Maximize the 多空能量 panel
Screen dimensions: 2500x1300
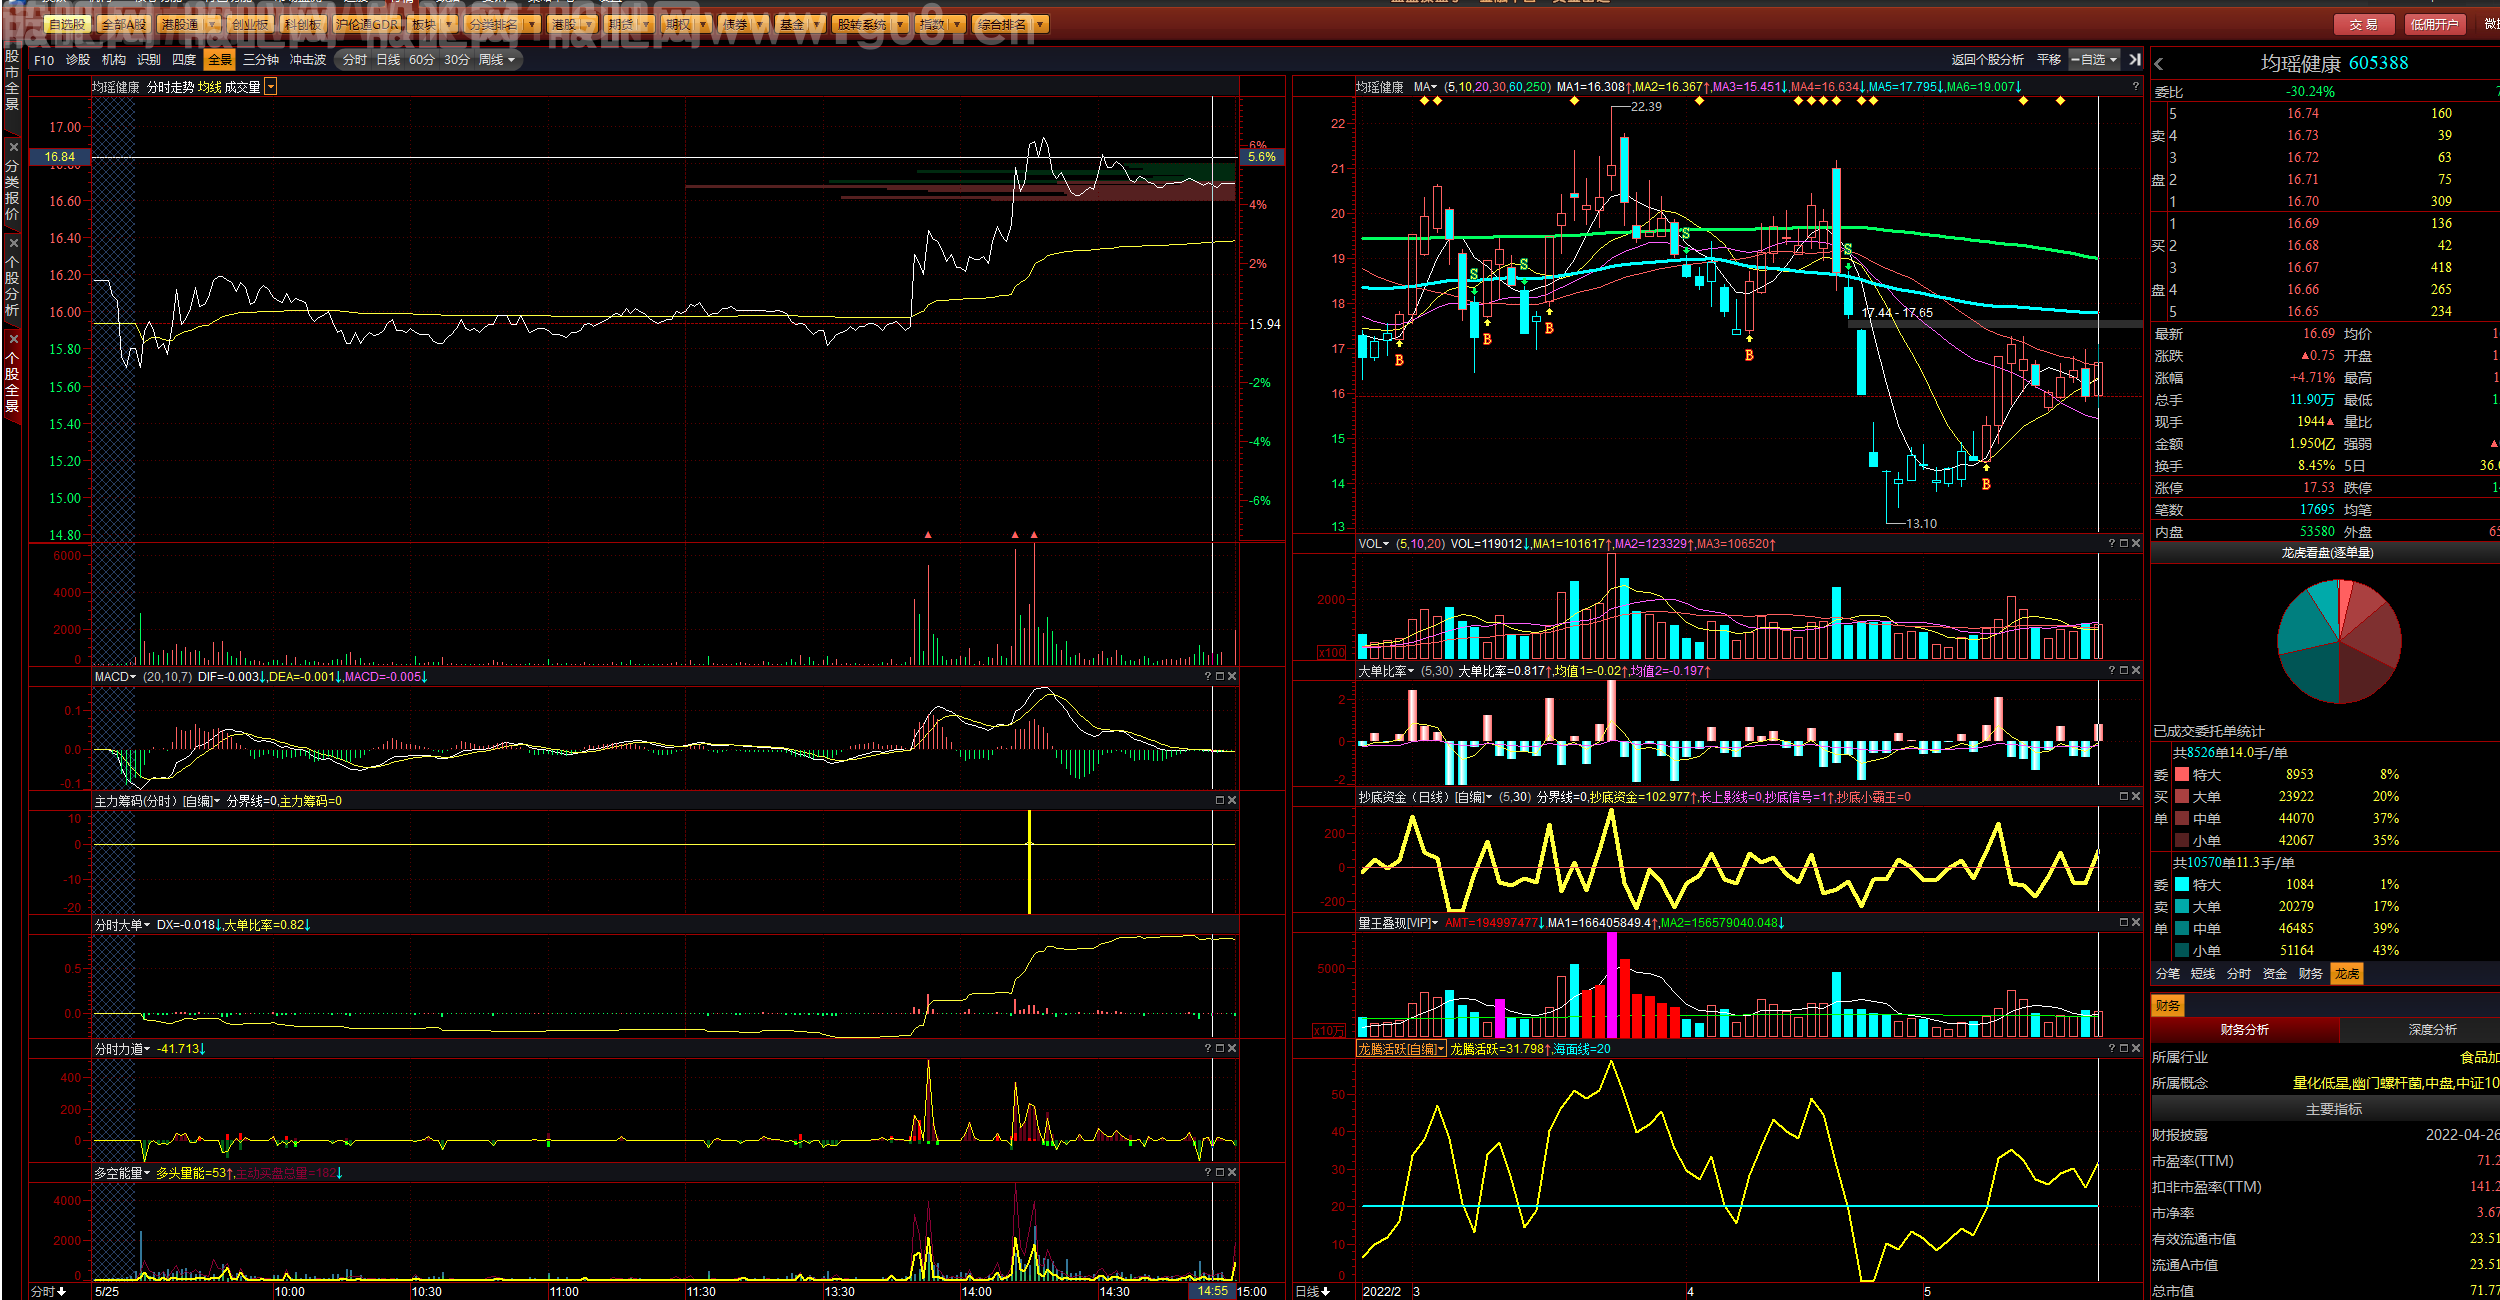click(1220, 1173)
